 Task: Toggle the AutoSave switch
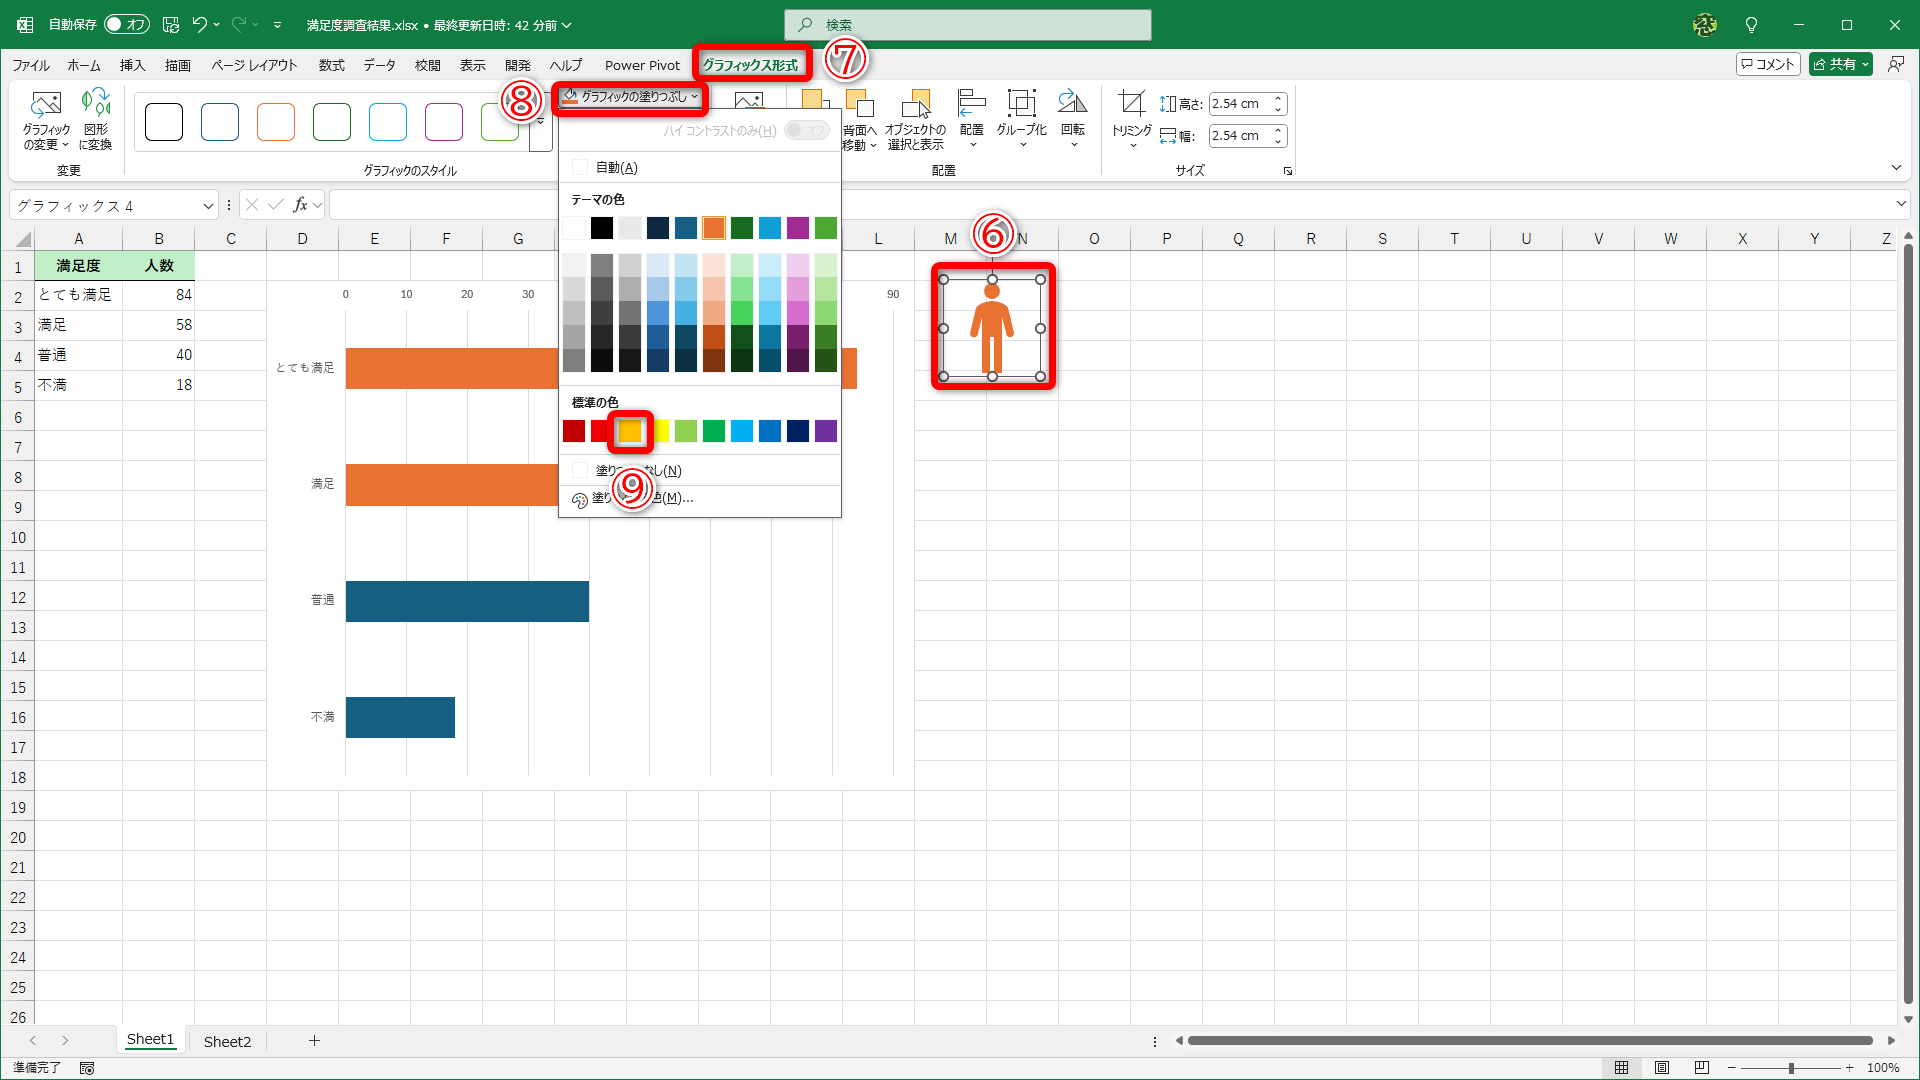pos(127,24)
